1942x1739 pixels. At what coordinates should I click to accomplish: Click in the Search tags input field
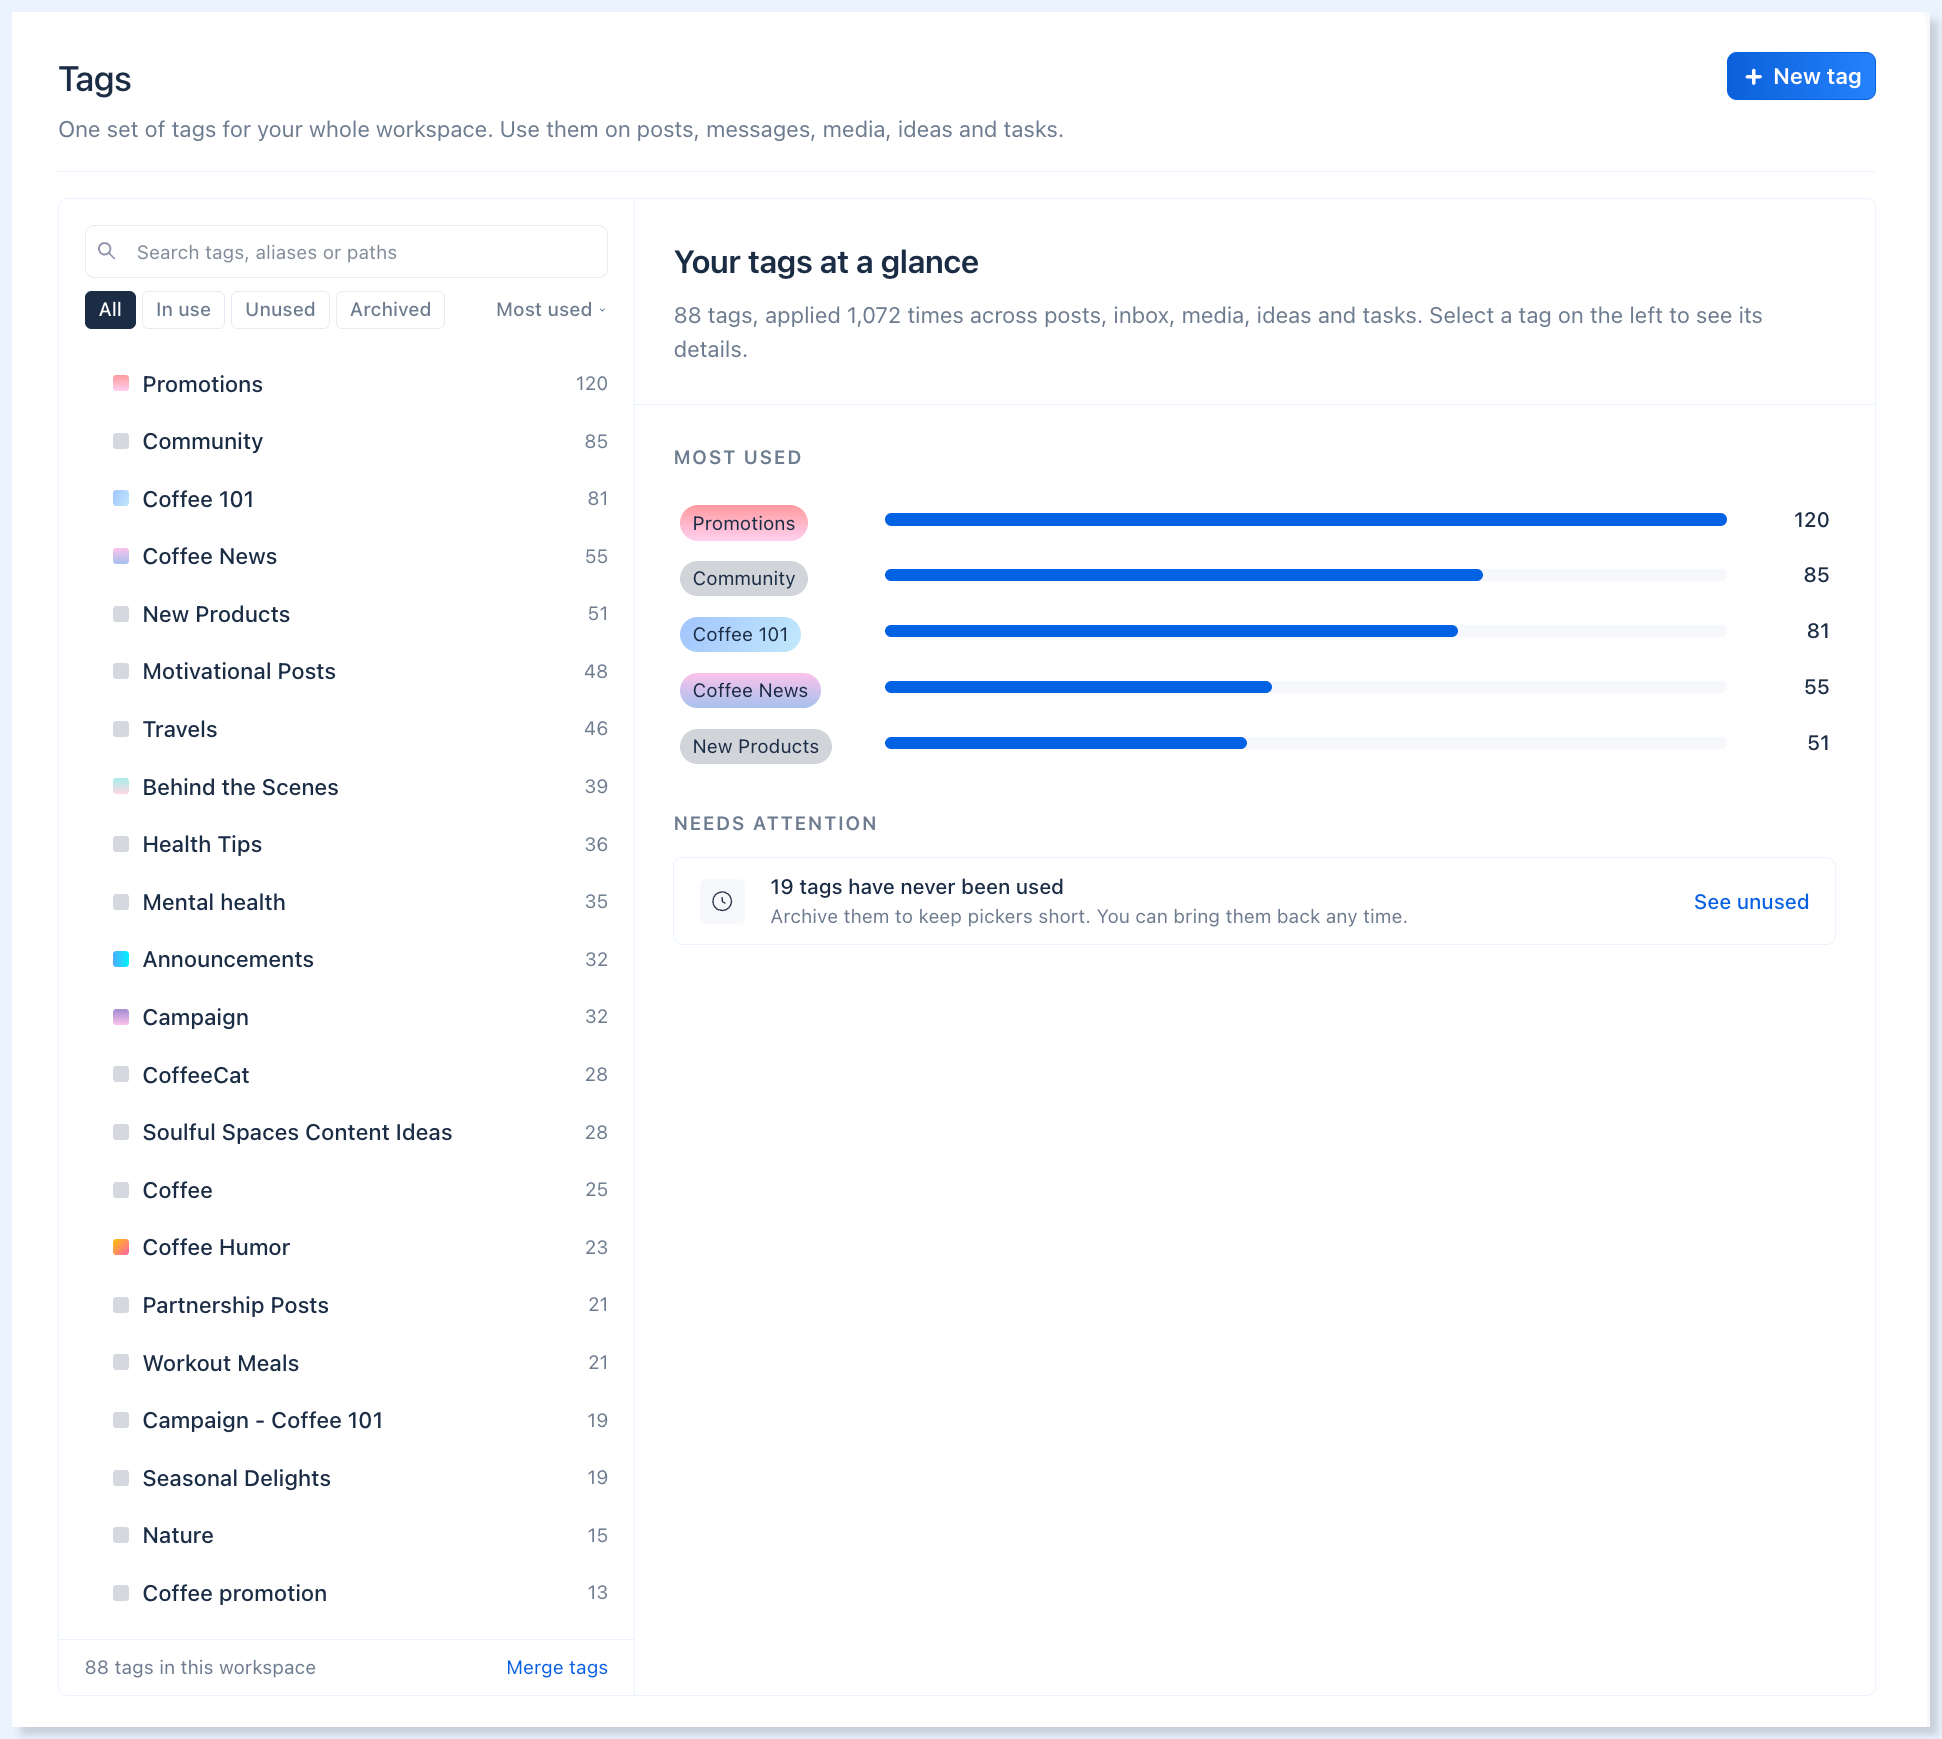(x=346, y=252)
